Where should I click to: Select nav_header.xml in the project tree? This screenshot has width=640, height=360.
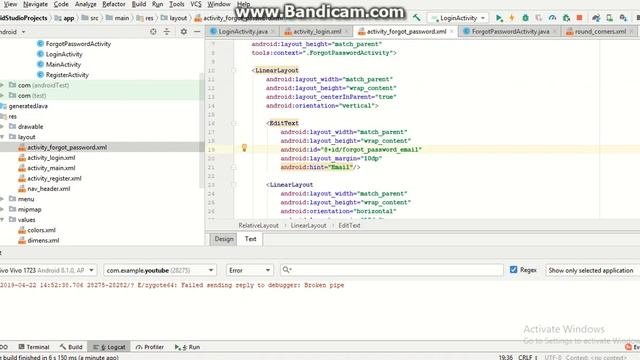pyautogui.click(x=49, y=189)
